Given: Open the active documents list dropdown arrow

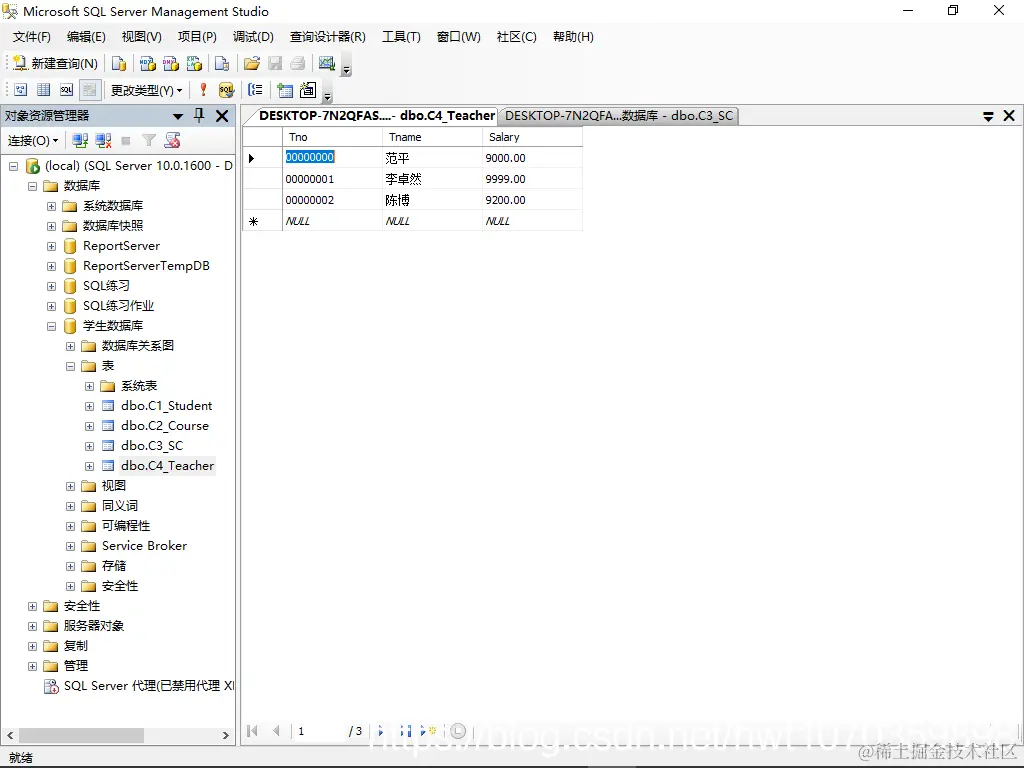Looking at the screenshot, I should [x=988, y=116].
